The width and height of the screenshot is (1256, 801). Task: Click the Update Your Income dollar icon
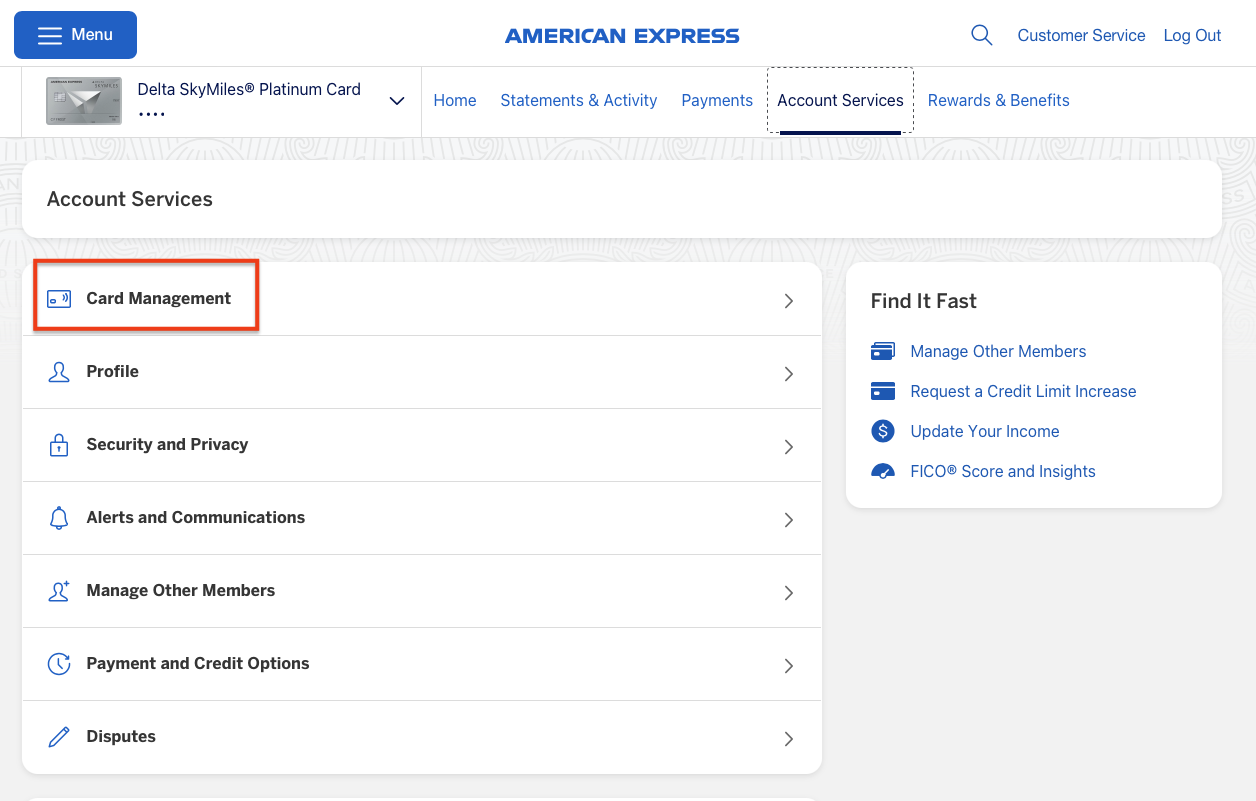point(882,431)
